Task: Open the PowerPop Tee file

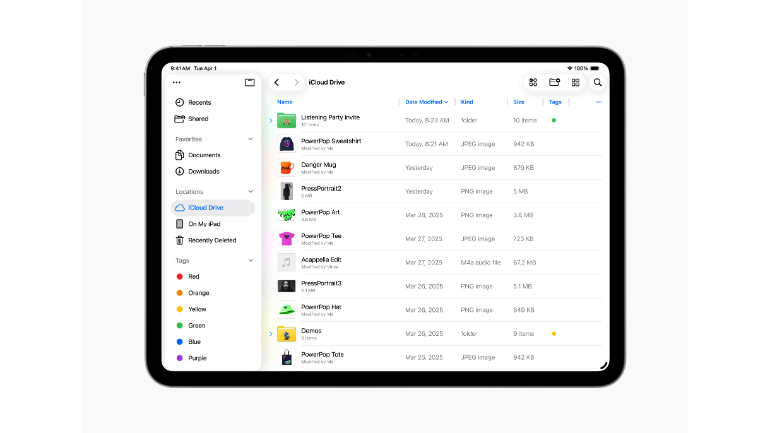Action: coord(321,236)
